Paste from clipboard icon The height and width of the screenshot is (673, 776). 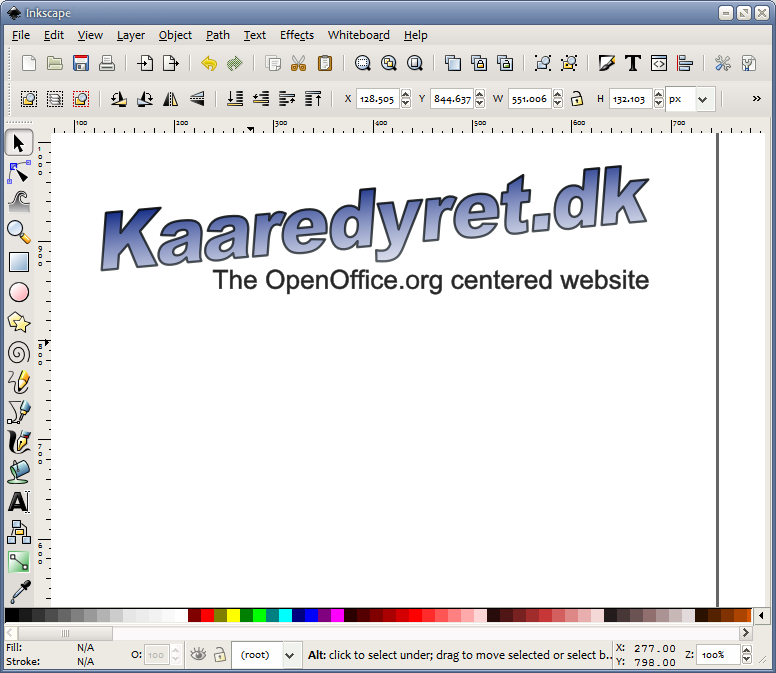pos(325,63)
